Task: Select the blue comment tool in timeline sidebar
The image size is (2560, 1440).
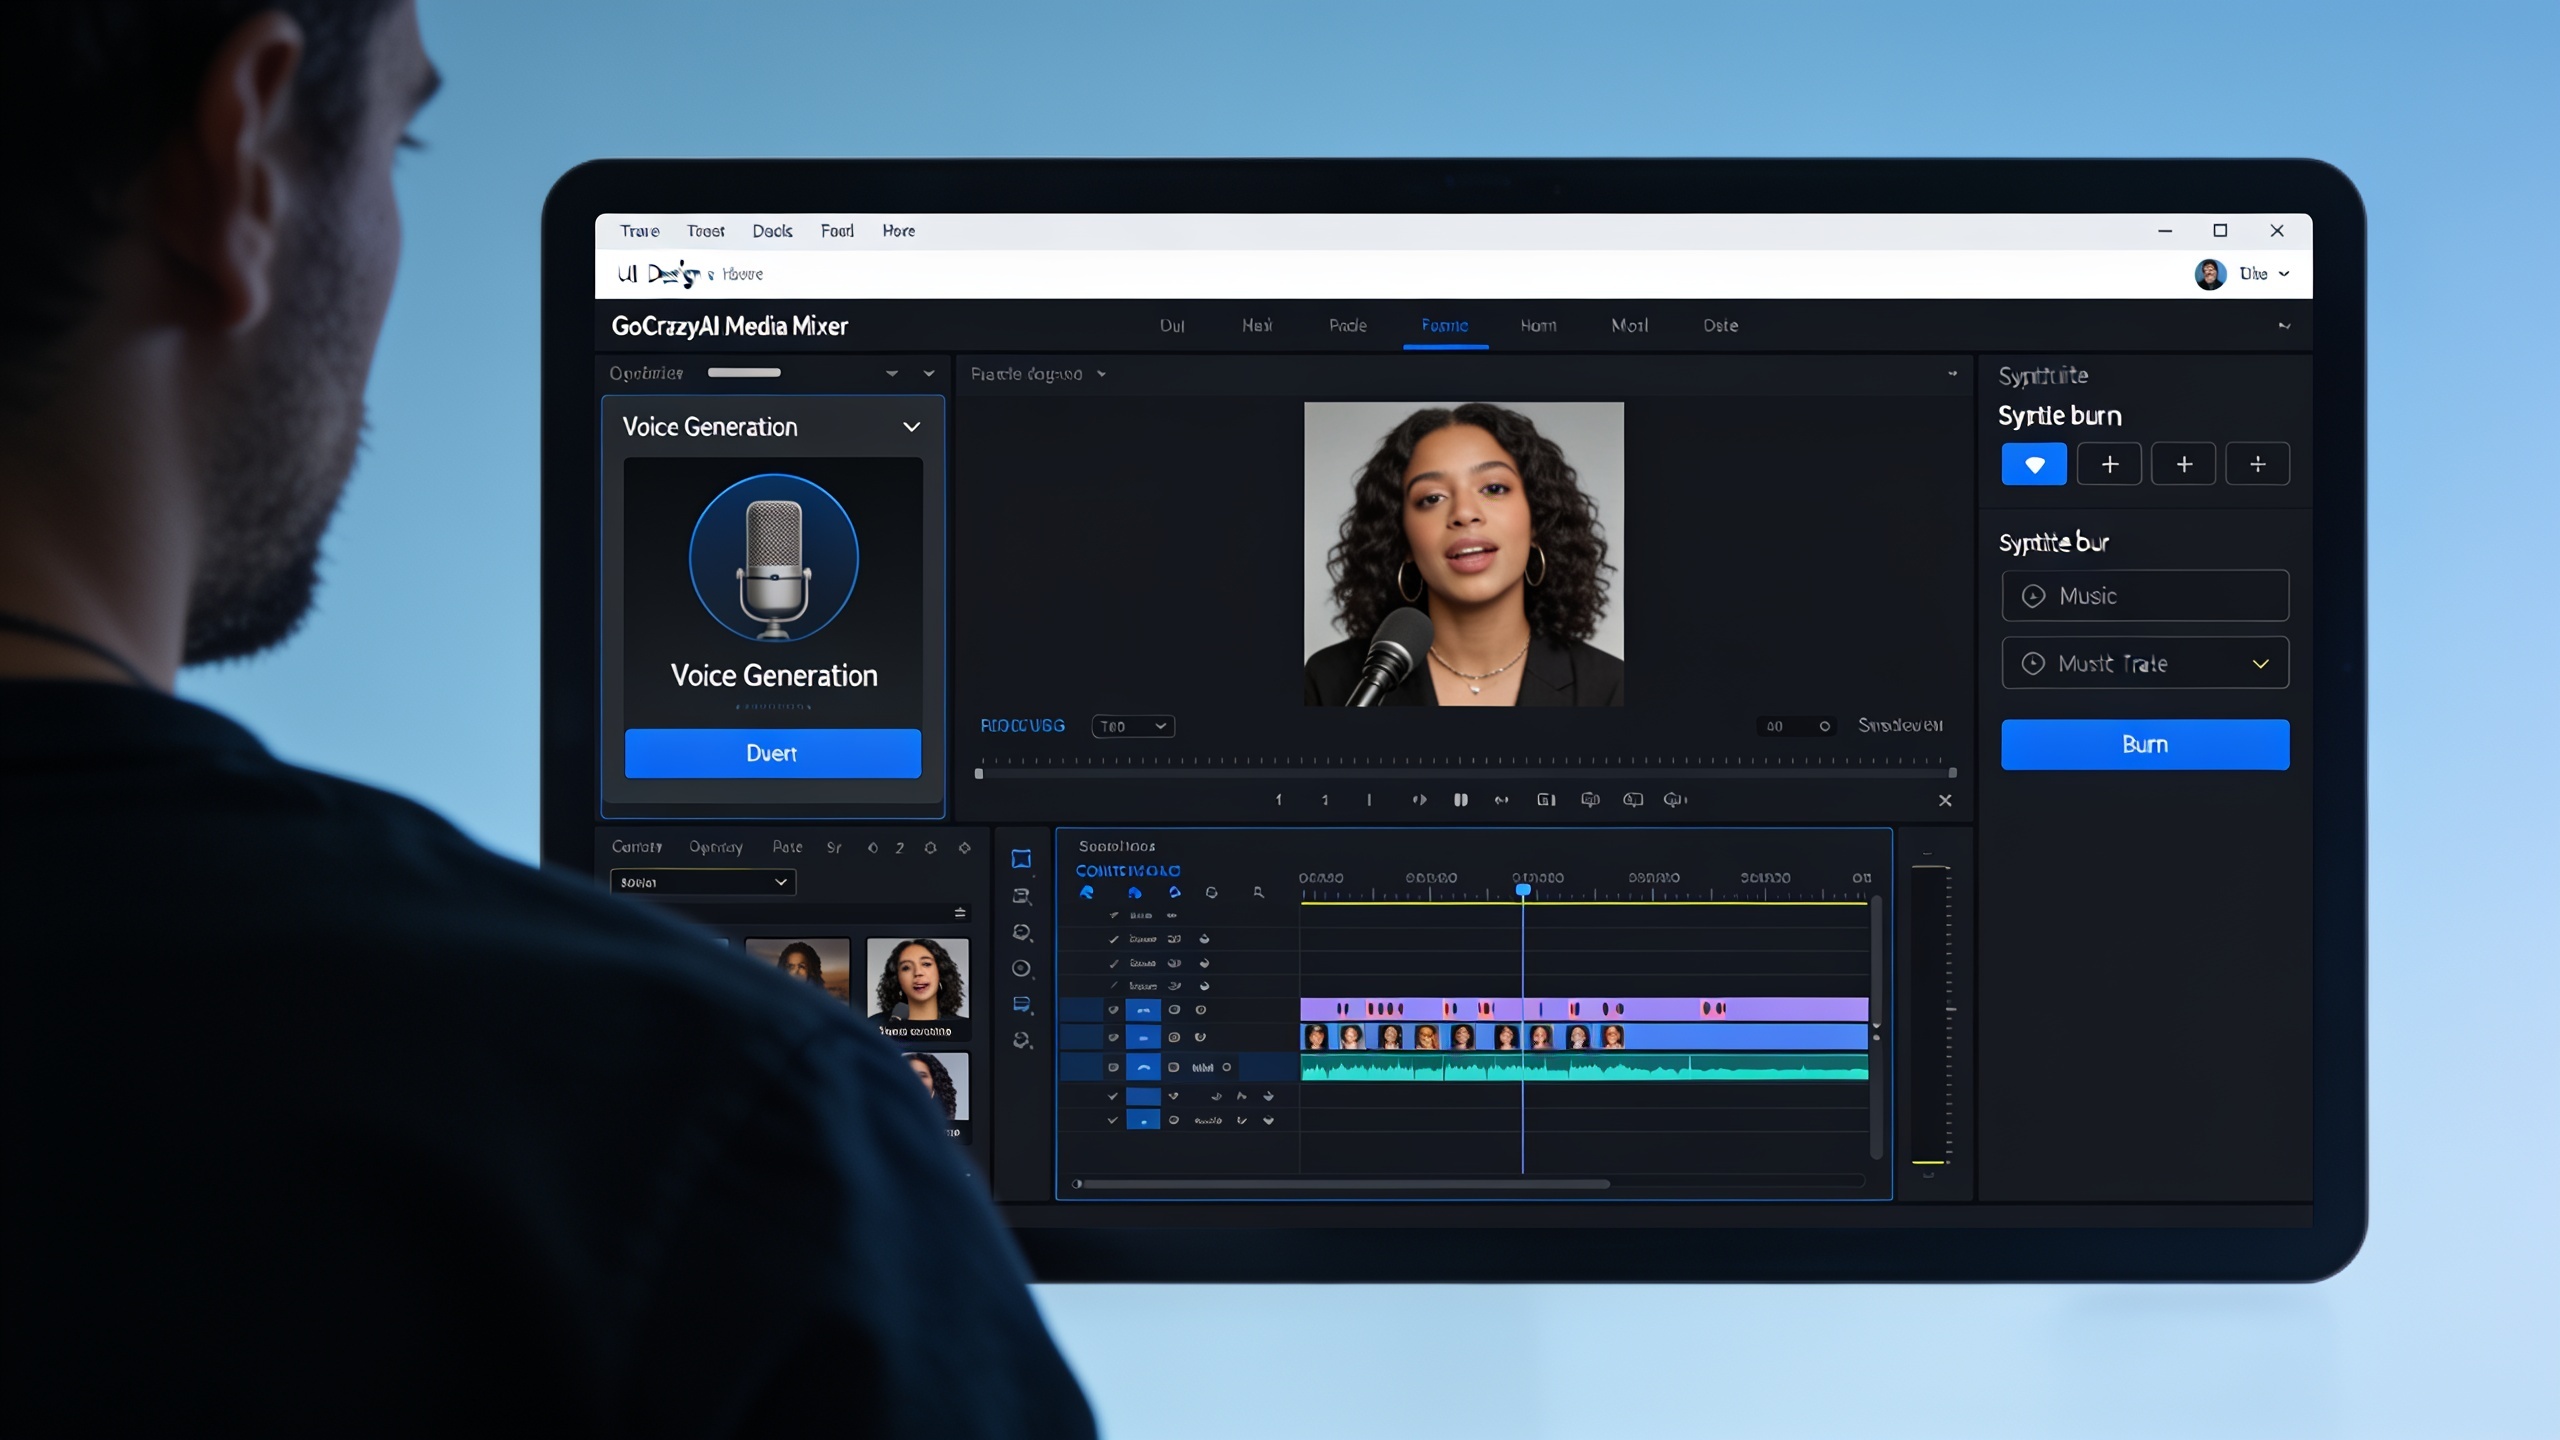Action: (x=1021, y=1004)
